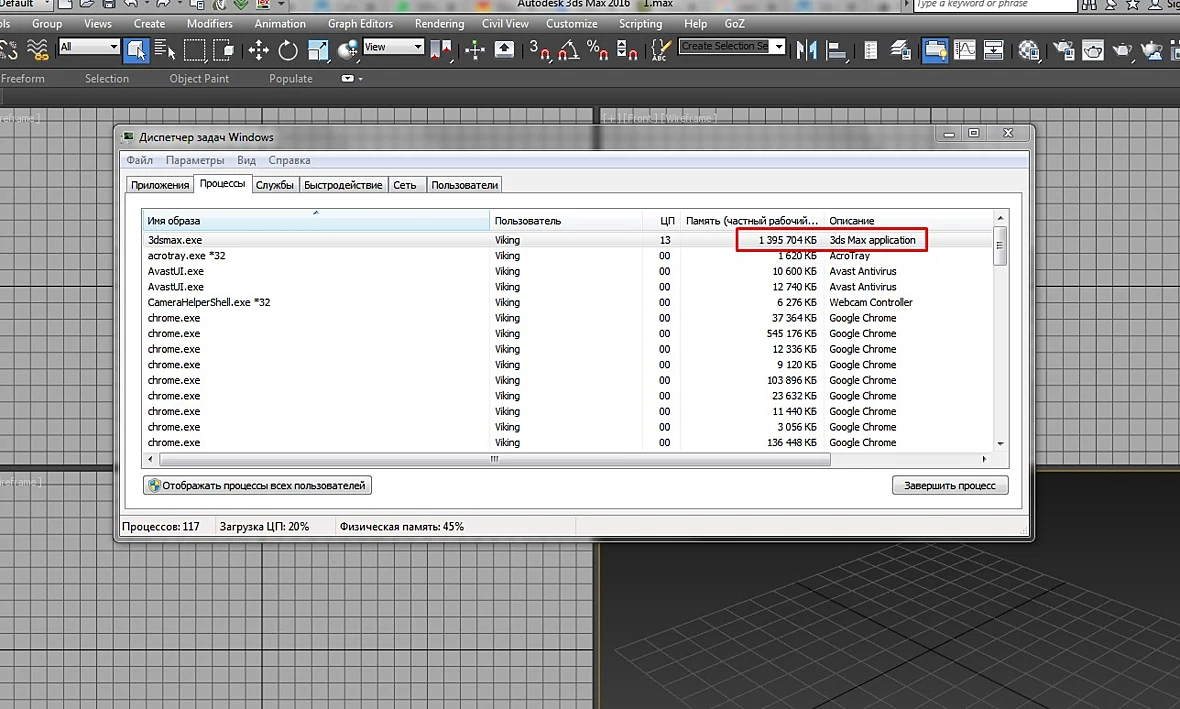Toggle Window/Crossing selection mode
Screen dimensions: 1180x709
[x=224, y=50]
